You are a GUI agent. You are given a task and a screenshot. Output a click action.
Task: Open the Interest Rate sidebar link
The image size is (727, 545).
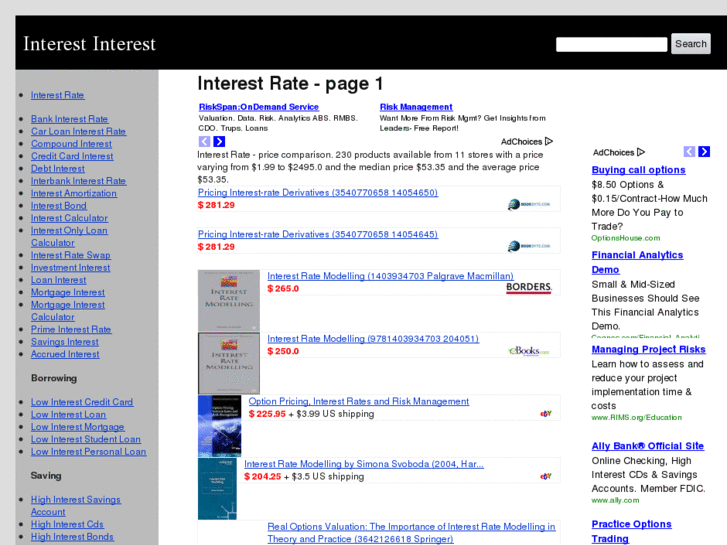[x=57, y=95]
